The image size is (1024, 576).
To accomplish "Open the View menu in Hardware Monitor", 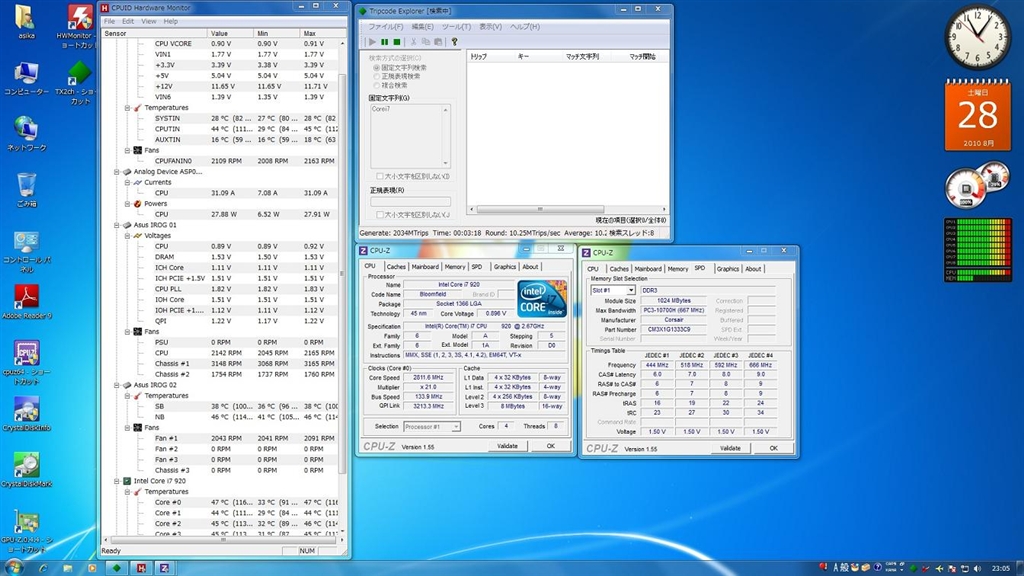I will click(x=148, y=21).
